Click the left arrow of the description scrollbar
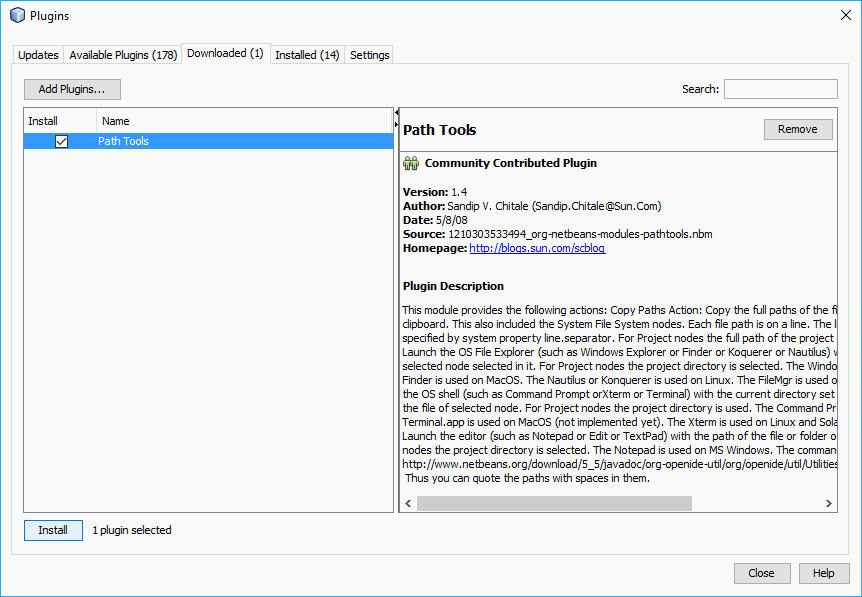The height and width of the screenshot is (597, 862). point(408,503)
